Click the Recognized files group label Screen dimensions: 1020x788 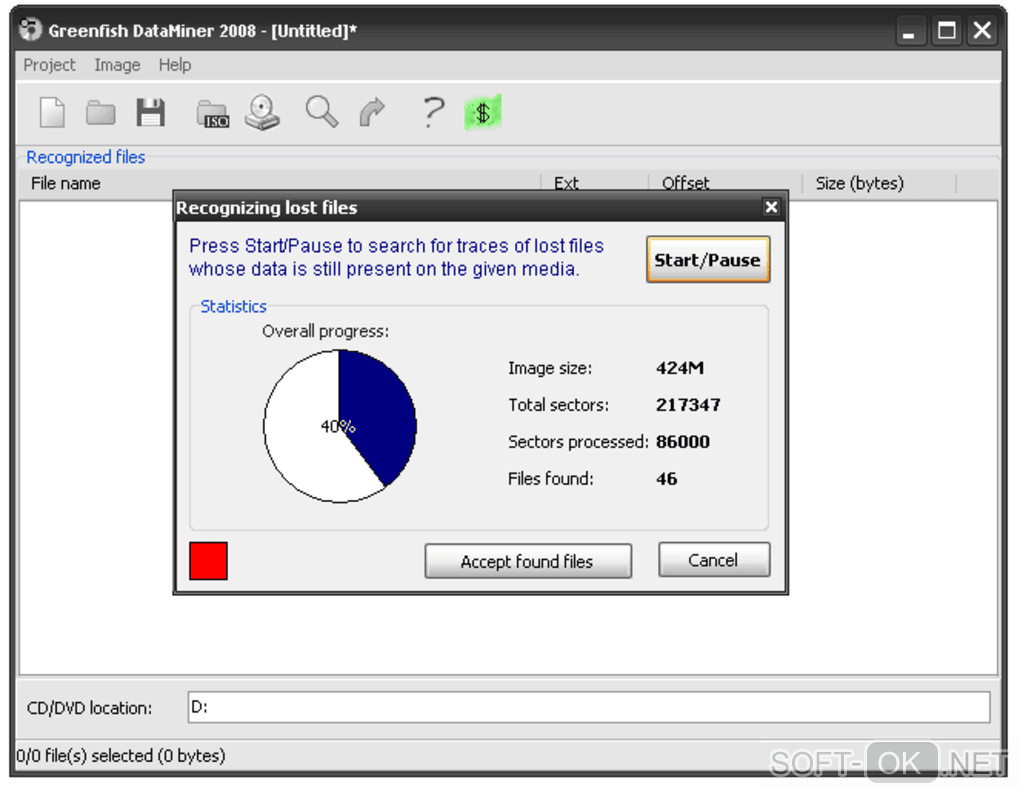(85, 157)
